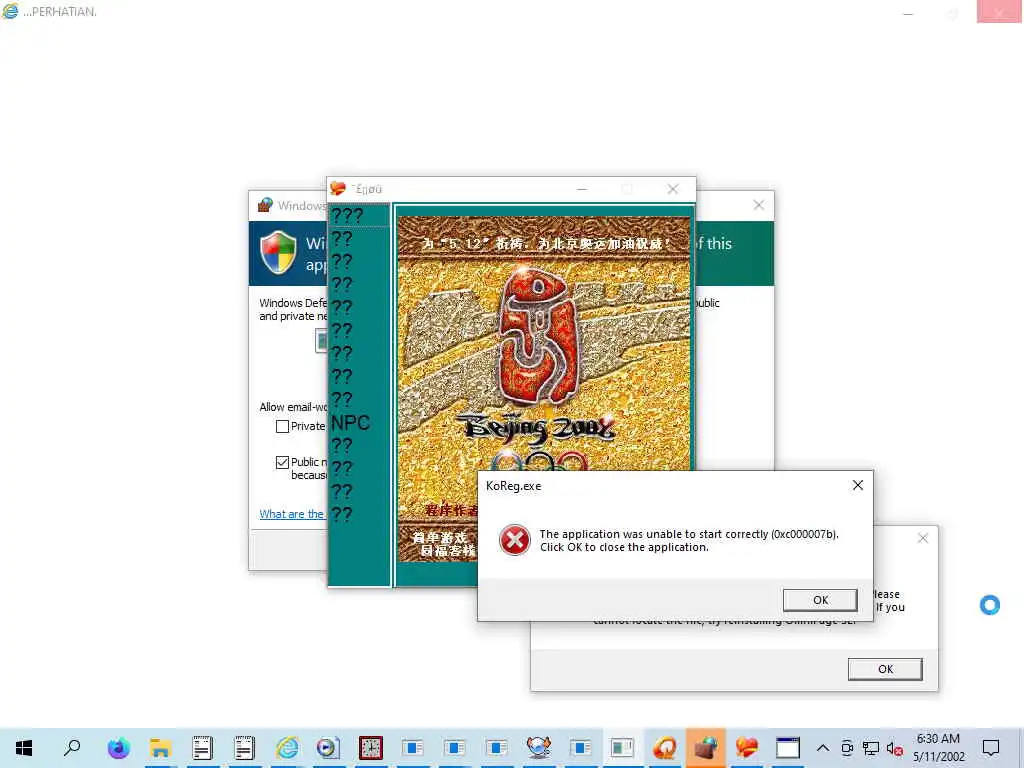The width and height of the screenshot is (1024, 768).
Task: Click the red error X icon in KoReg.exe
Action: coord(515,540)
